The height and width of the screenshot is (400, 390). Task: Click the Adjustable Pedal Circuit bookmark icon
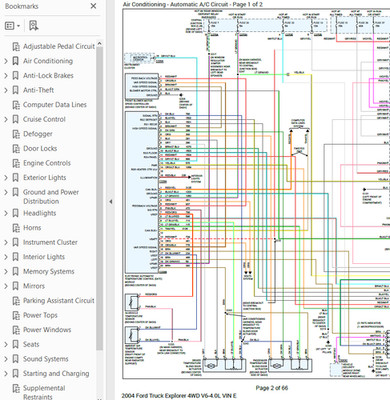click(x=16, y=46)
